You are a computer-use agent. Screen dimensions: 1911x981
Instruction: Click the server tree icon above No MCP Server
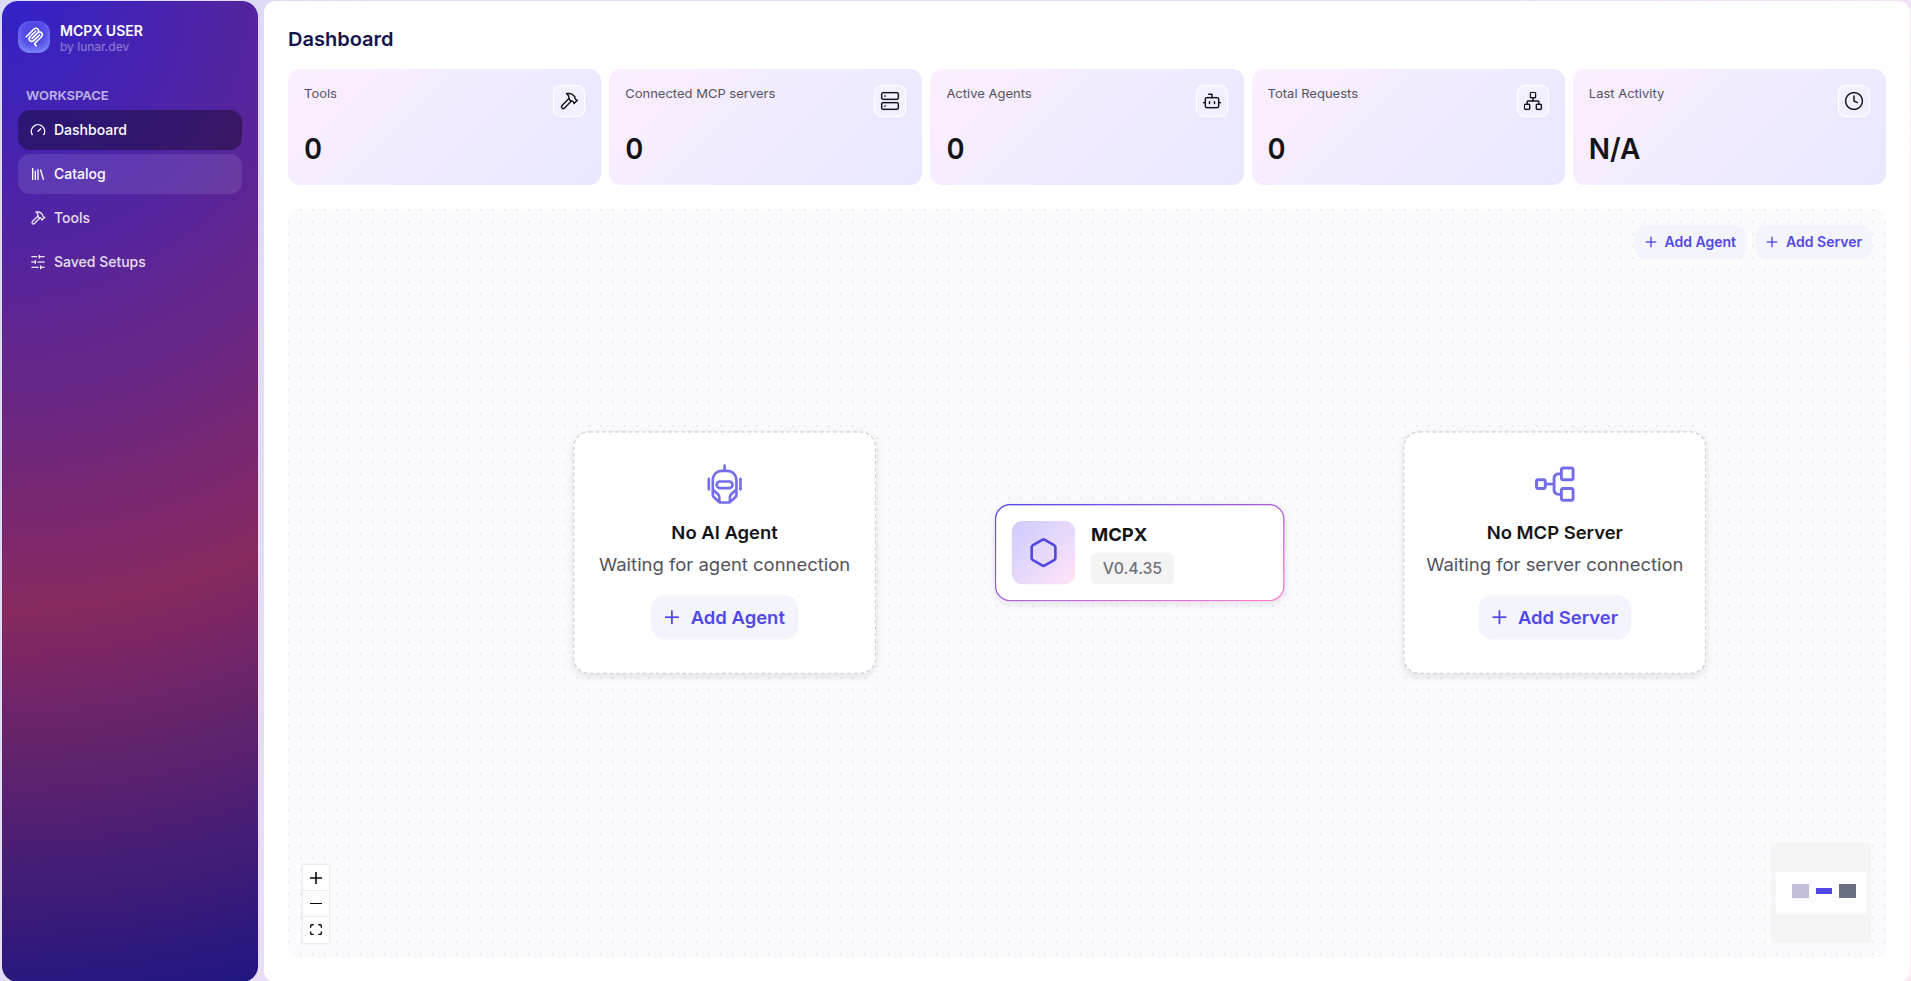tap(1555, 484)
